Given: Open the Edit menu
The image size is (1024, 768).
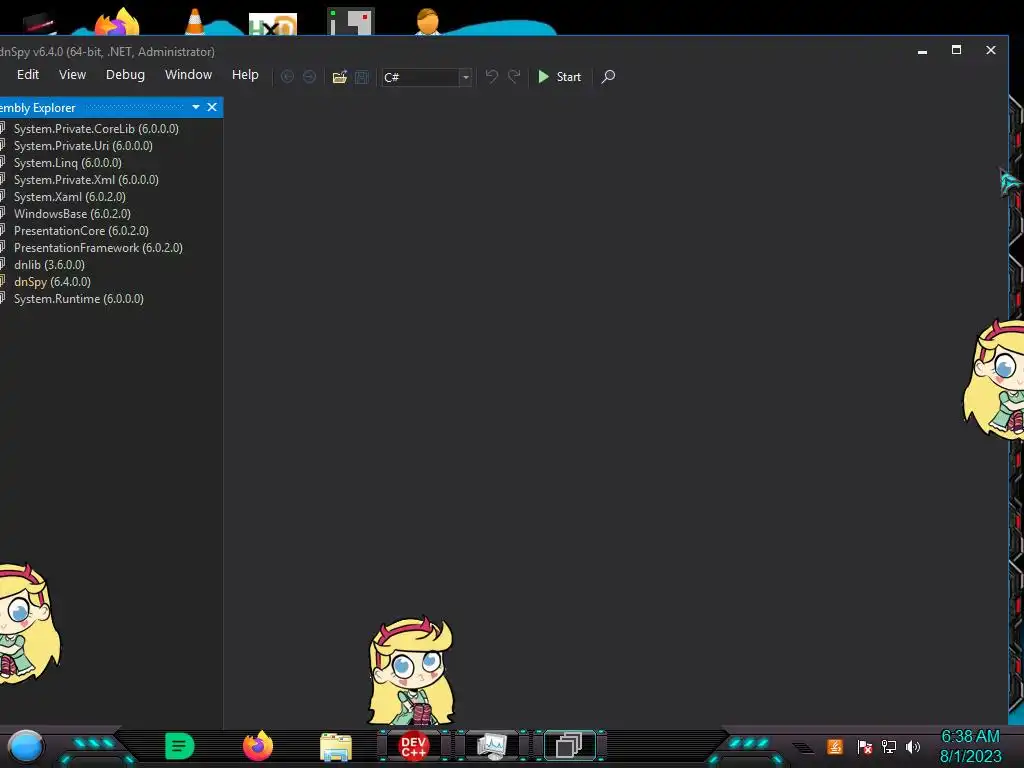Looking at the screenshot, I should pos(27,75).
